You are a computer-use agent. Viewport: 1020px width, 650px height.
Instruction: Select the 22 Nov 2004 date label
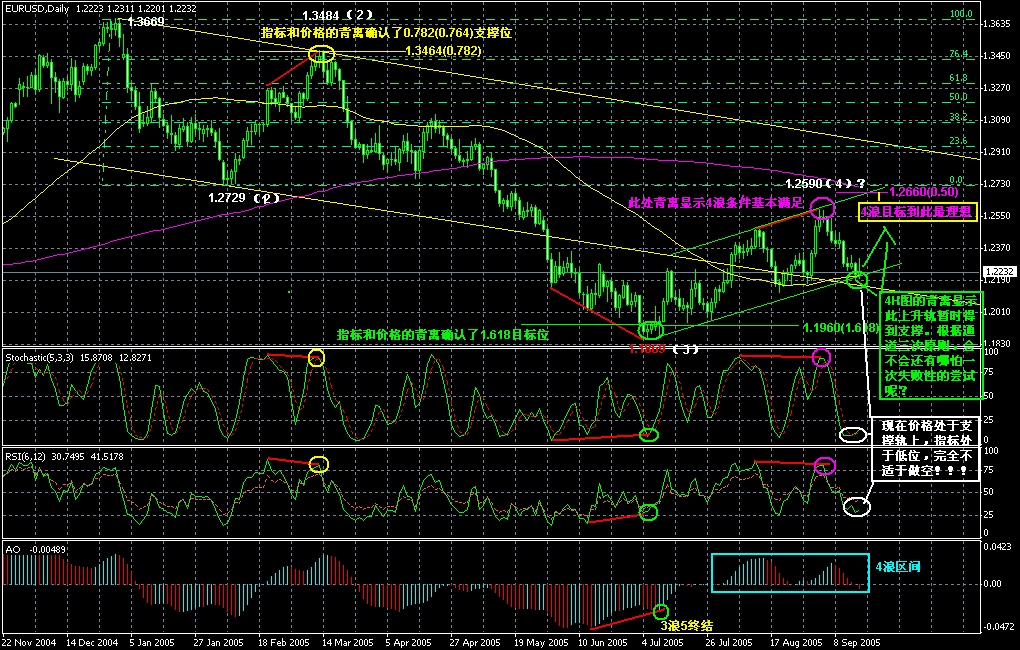point(28,643)
